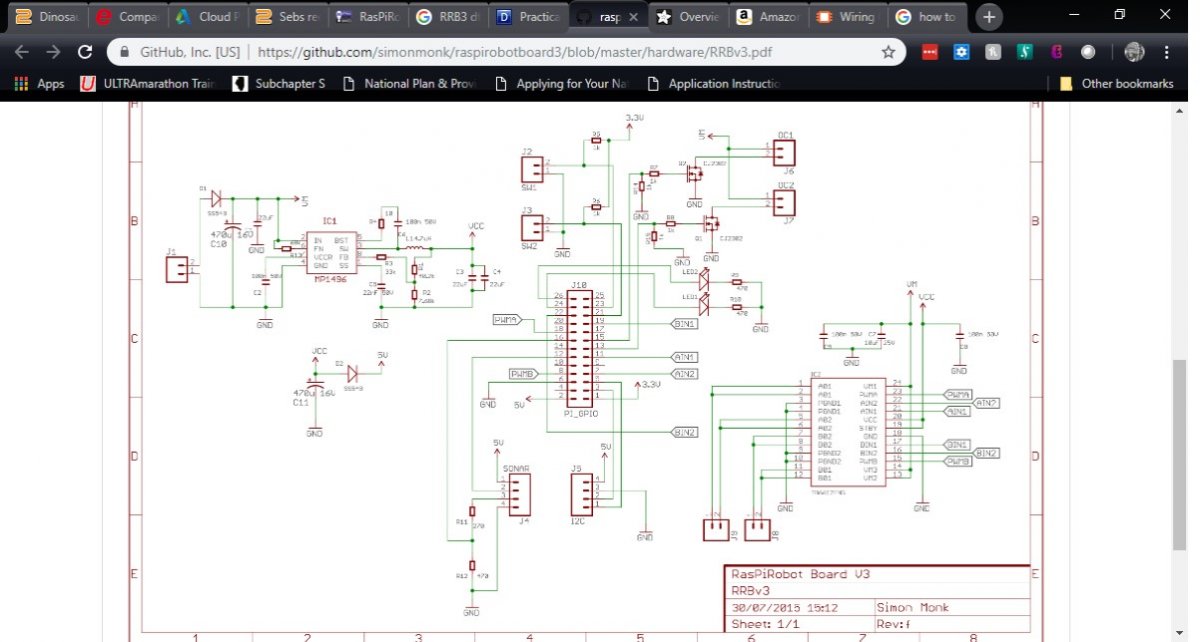Open a new browser tab
Screen dimensions: 1200x642
(989, 17)
